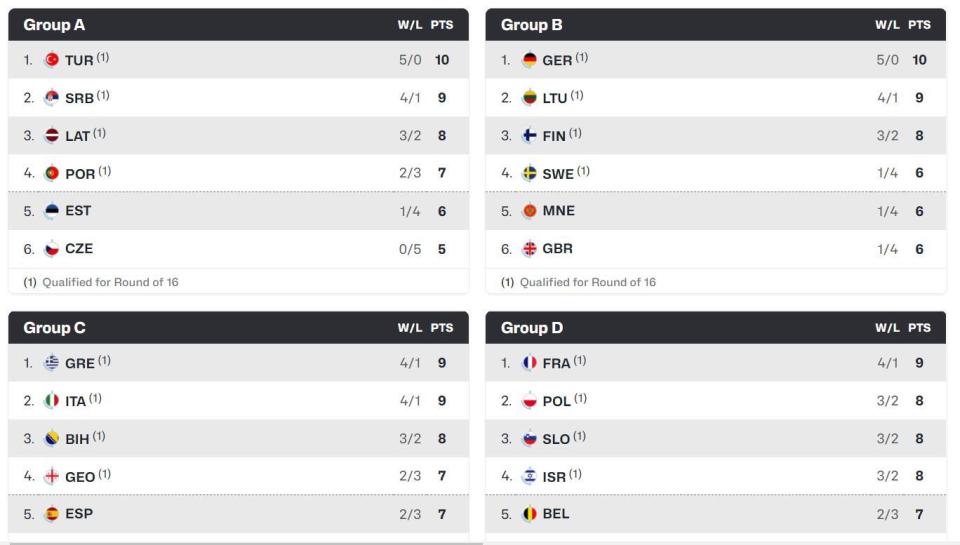Open LTU team link in Group B

pyautogui.click(x=555, y=98)
